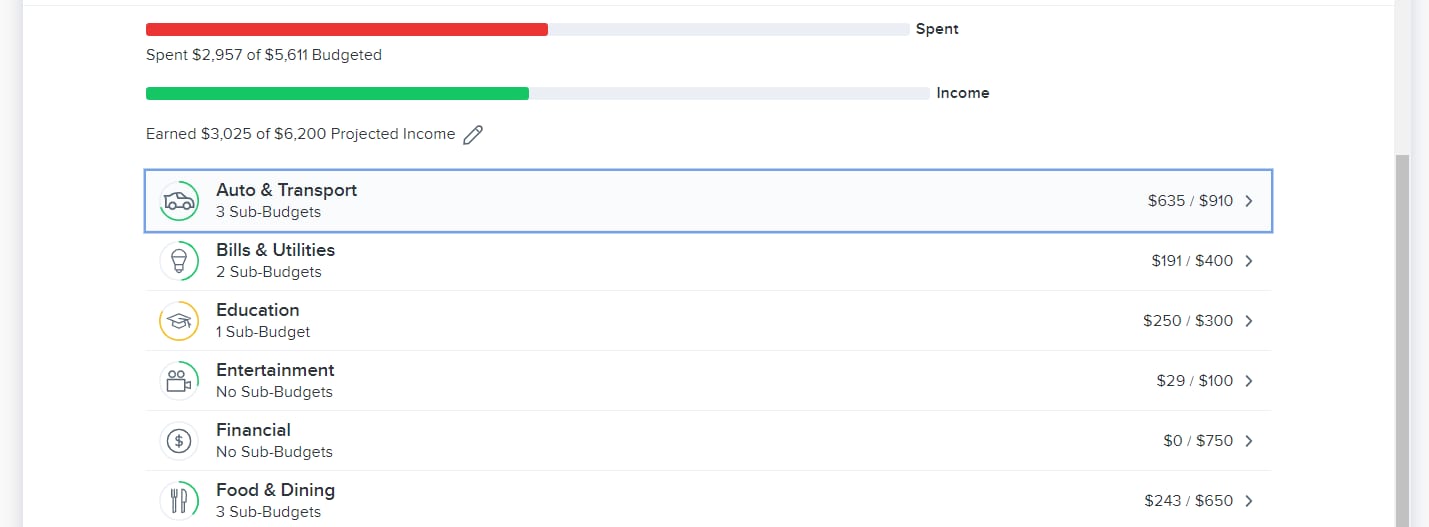Click the graduation cap Education icon
Viewport: 1429px width, 527px height.
click(x=179, y=321)
